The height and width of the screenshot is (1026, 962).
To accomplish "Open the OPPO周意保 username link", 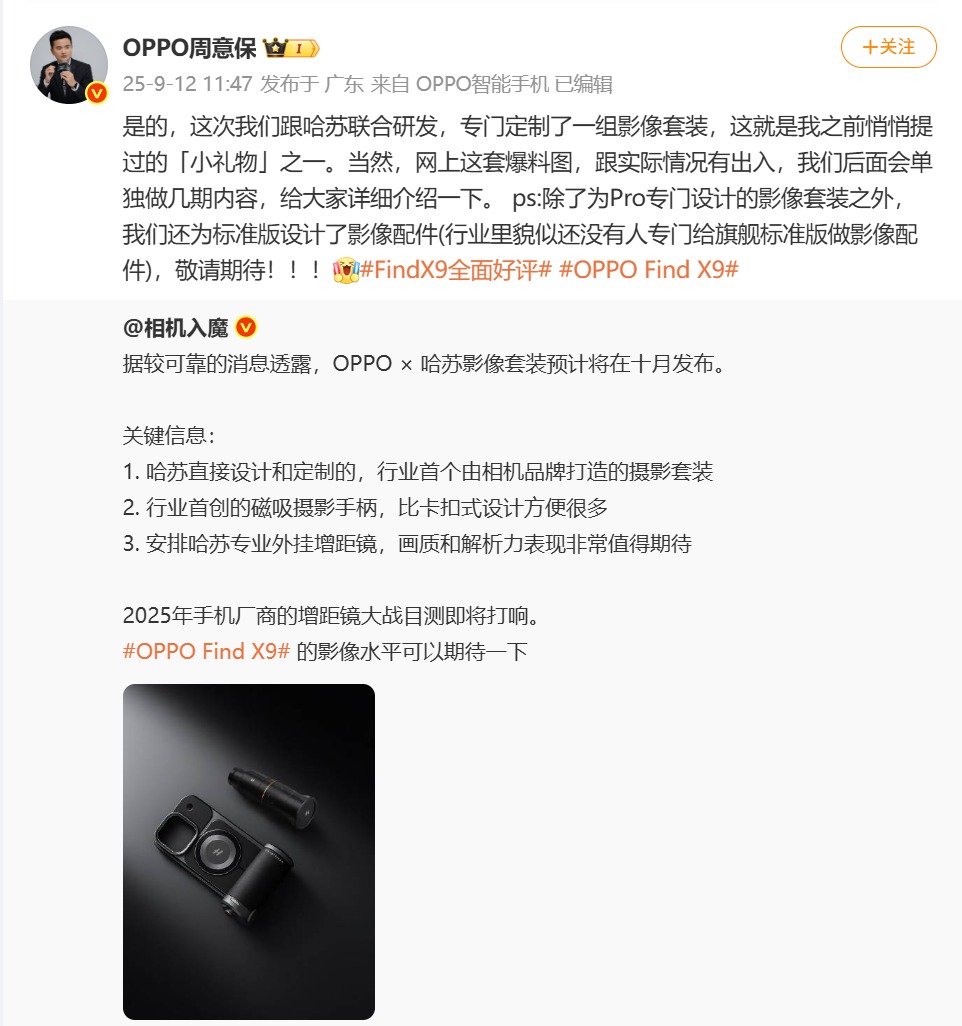I will [189, 48].
